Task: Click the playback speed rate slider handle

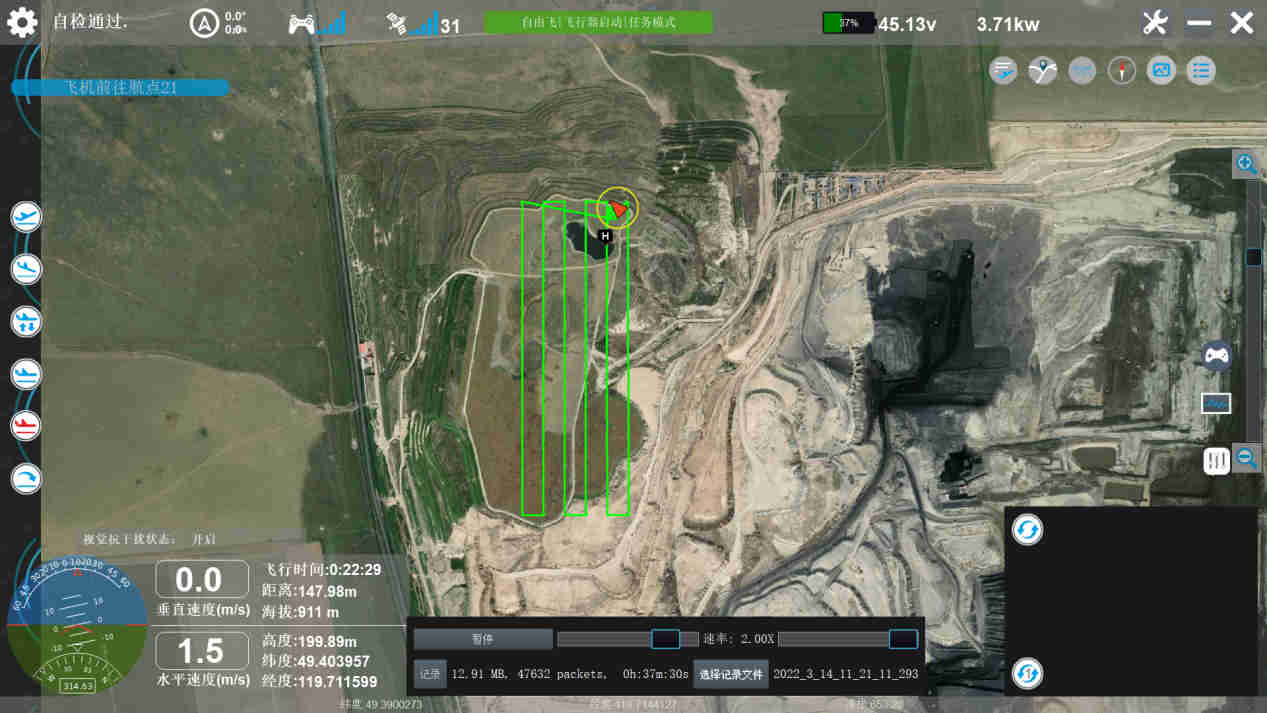Action: tap(903, 639)
